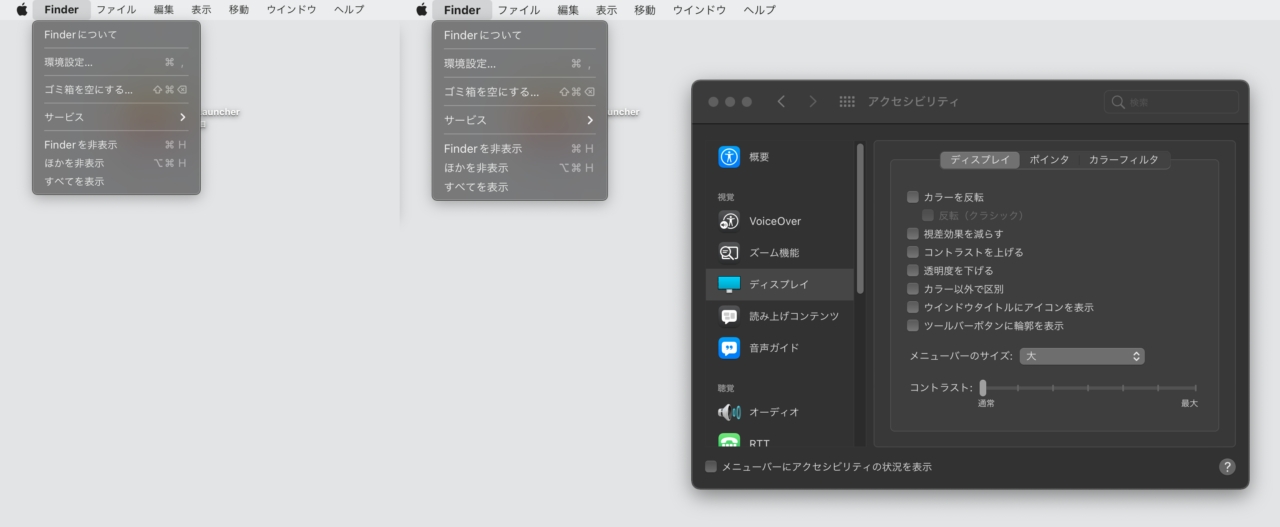The width and height of the screenshot is (1280, 527).
Task: Switch to the カラーフィルタ tab
Action: (x=1123, y=160)
